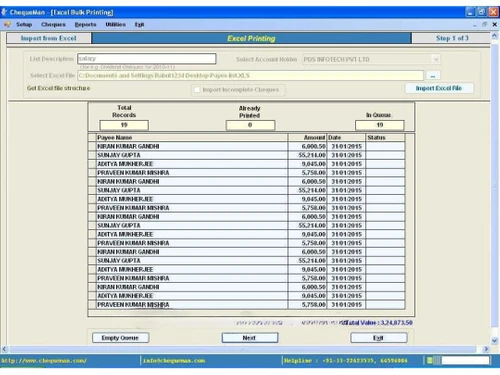The height and width of the screenshot is (375, 500).
Task: Click the info@chequeman.com email in status bar
Action: click(174, 361)
